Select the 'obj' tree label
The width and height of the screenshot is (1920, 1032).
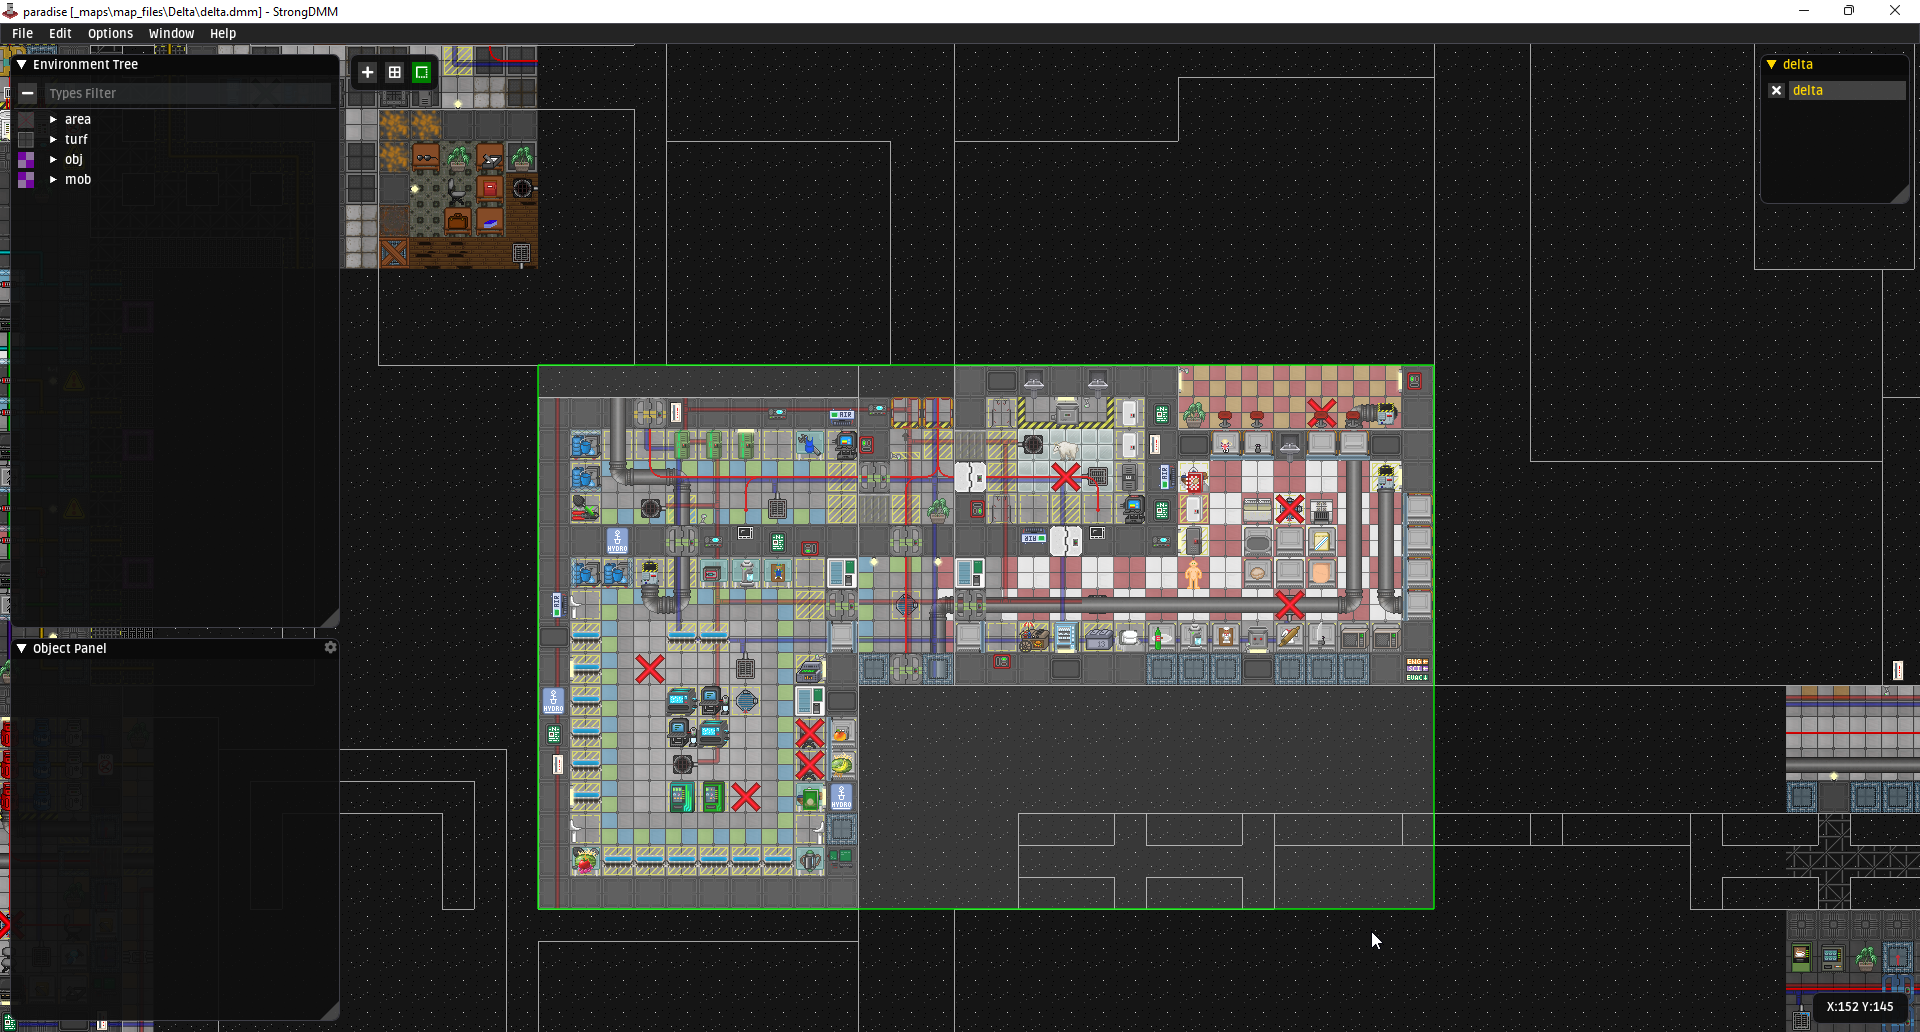pyautogui.click(x=74, y=159)
